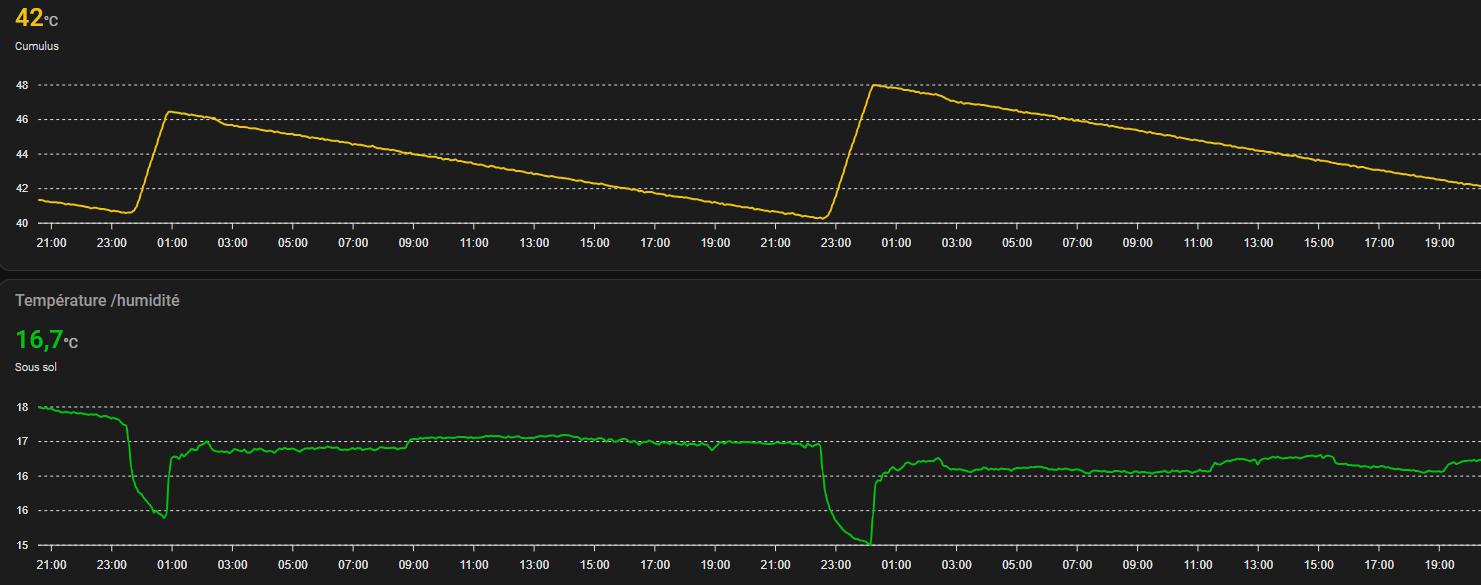The height and width of the screenshot is (585, 1481).
Task: Select the last 19:00 label on Cumulus time axis
Action: (1439, 242)
